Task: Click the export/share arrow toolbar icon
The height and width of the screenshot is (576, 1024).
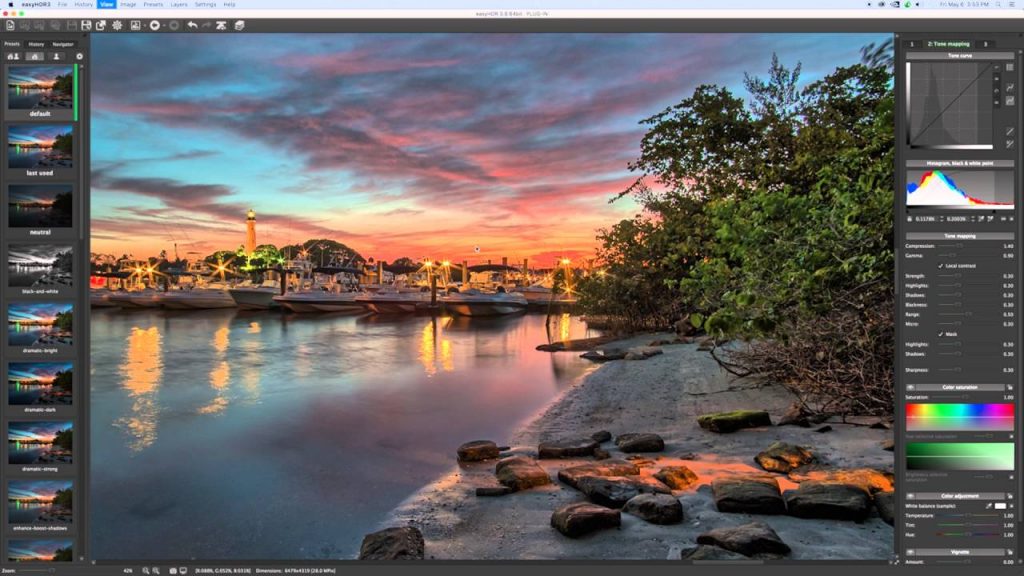Action: coord(101,25)
